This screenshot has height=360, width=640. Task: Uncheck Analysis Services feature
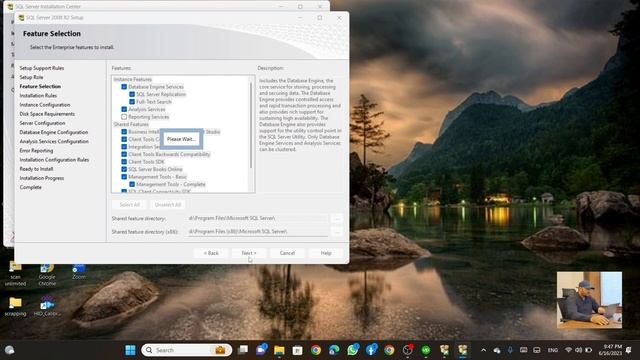124,109
